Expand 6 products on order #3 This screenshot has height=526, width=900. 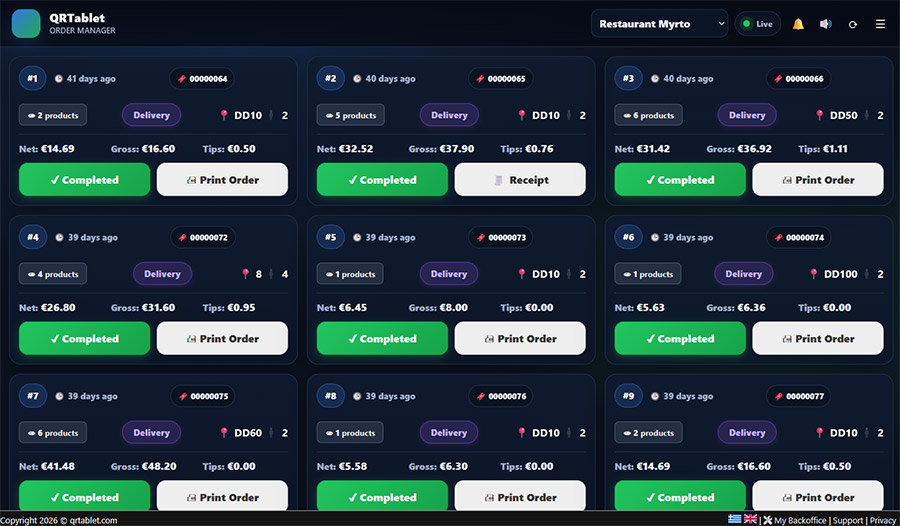pos(649,115)
